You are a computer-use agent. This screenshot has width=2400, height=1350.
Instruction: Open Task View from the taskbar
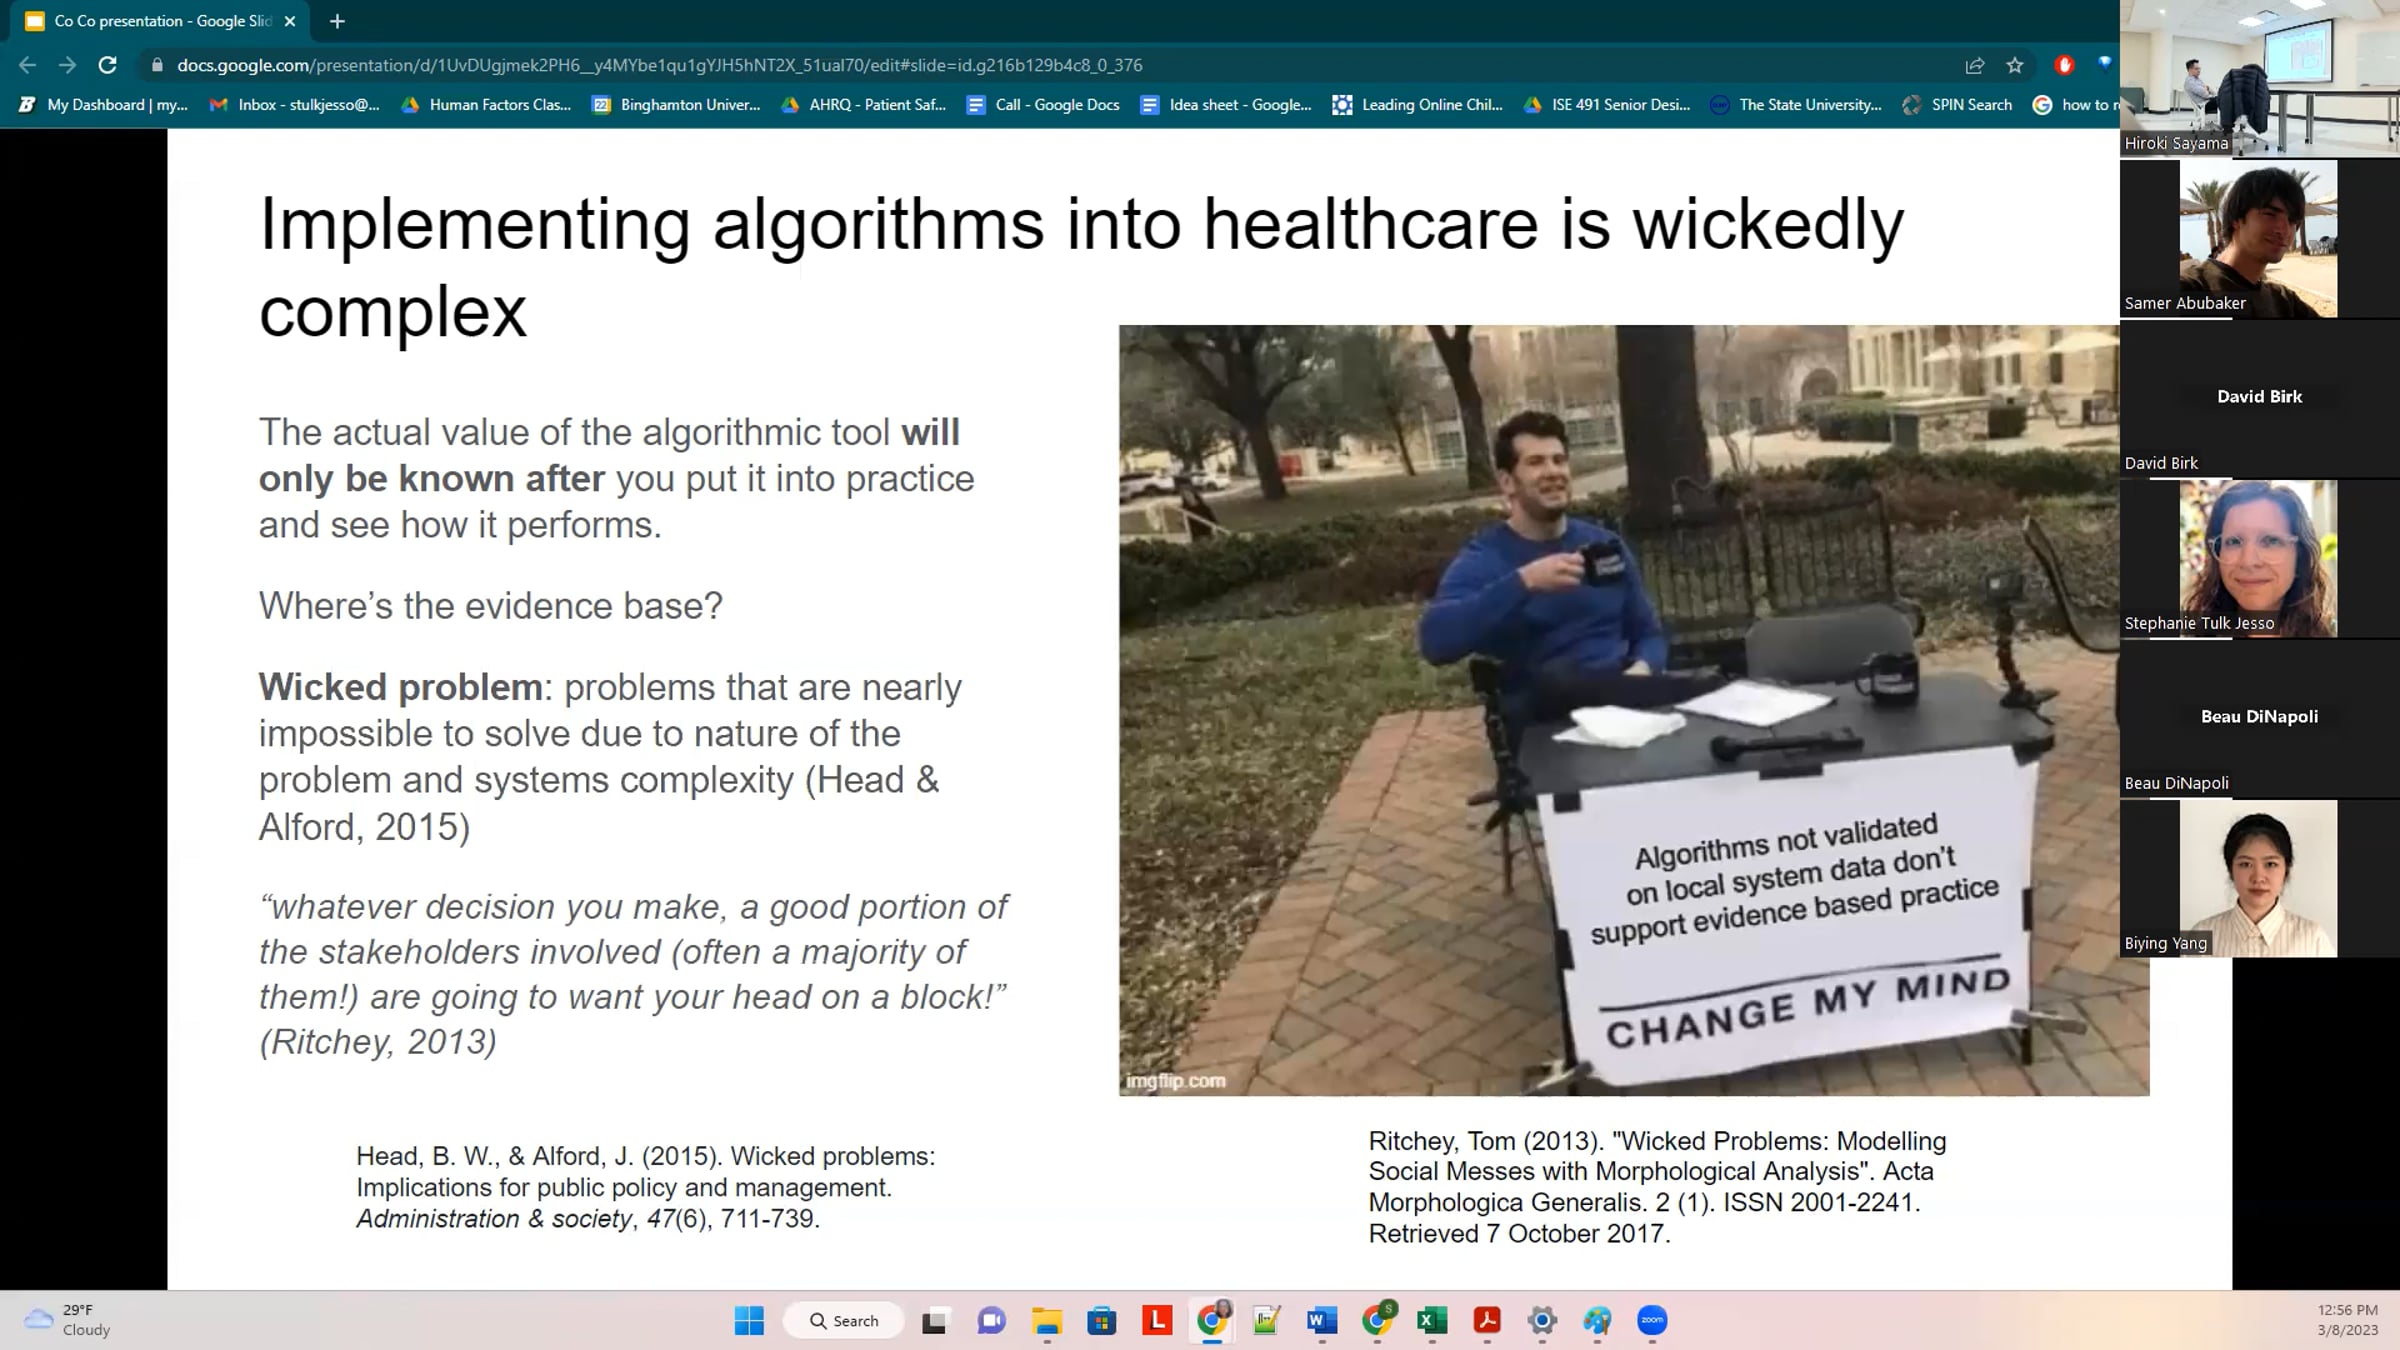(934, 1321)
